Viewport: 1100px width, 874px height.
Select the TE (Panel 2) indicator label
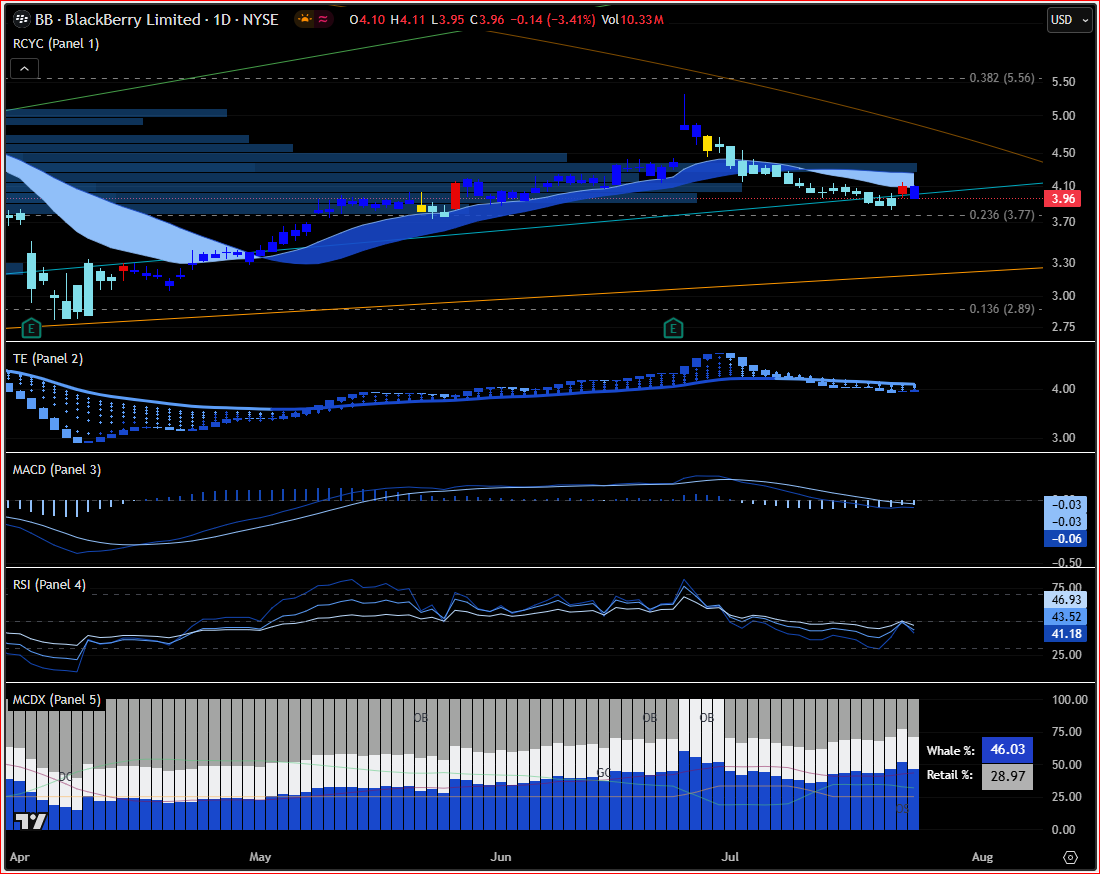(x=48, y=358)
